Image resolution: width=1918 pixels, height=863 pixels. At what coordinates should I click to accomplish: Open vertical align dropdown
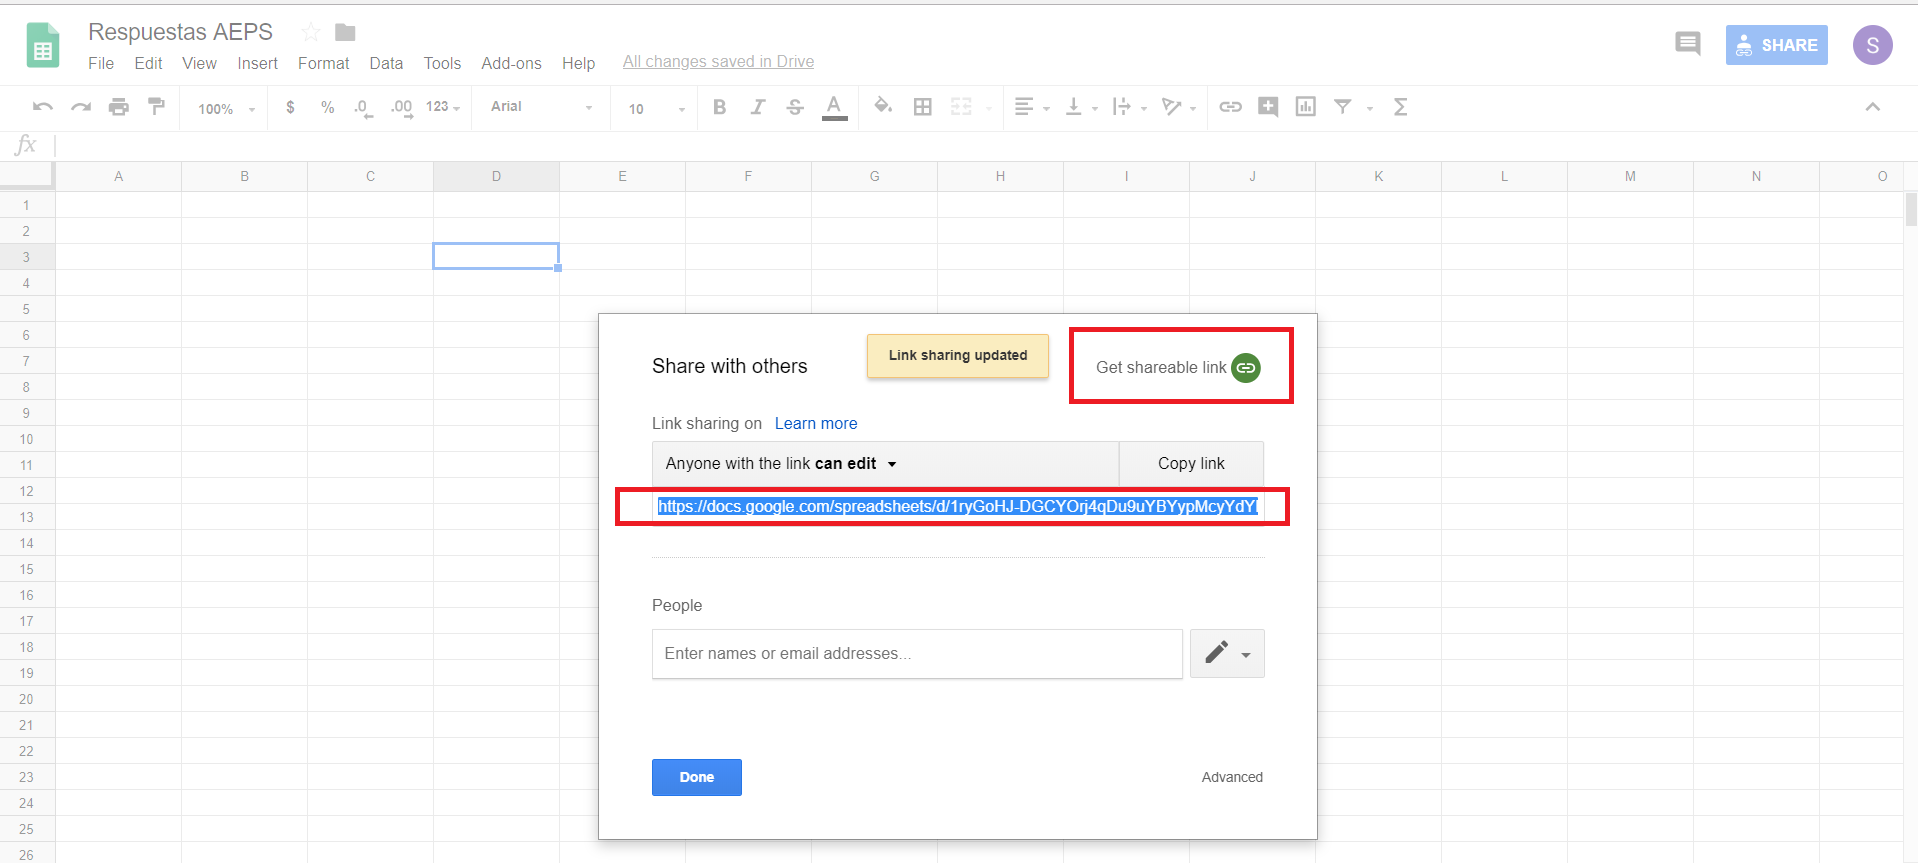[x=1081, y=107]
